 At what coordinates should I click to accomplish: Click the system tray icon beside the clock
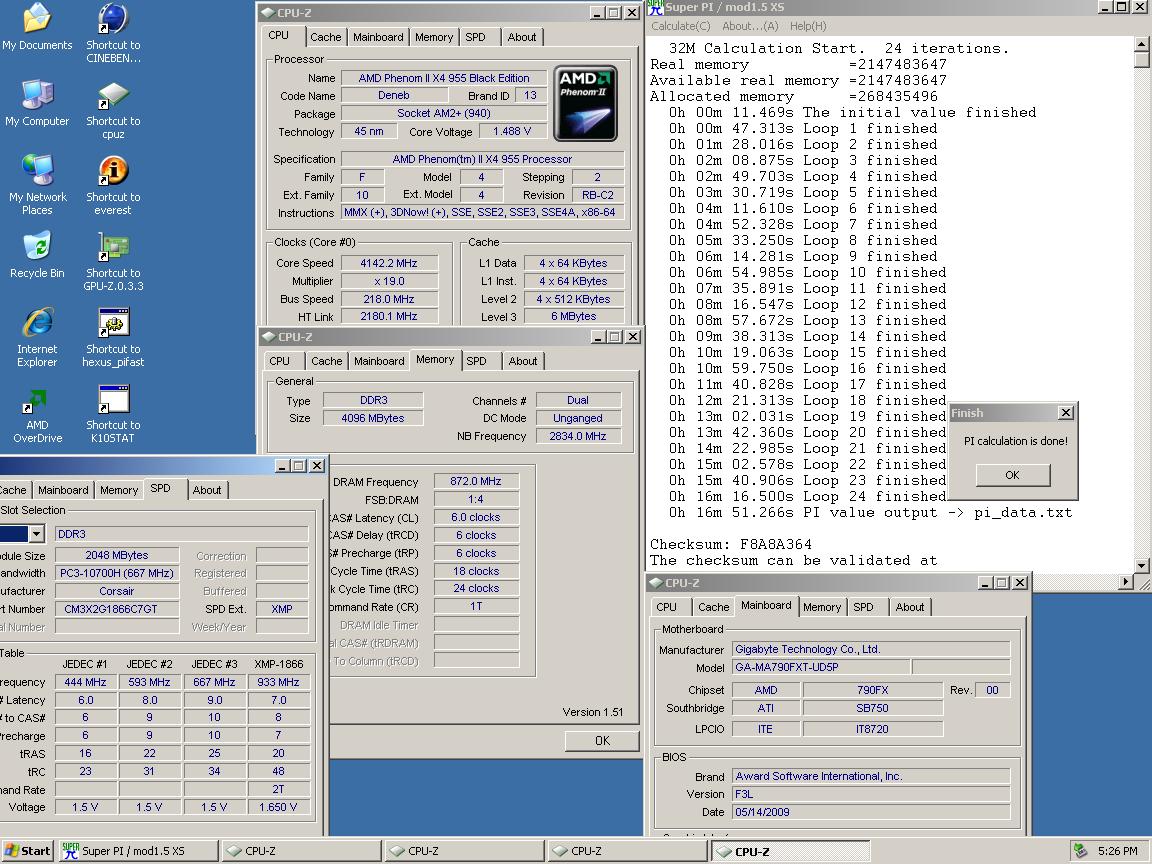point(1080,851)
